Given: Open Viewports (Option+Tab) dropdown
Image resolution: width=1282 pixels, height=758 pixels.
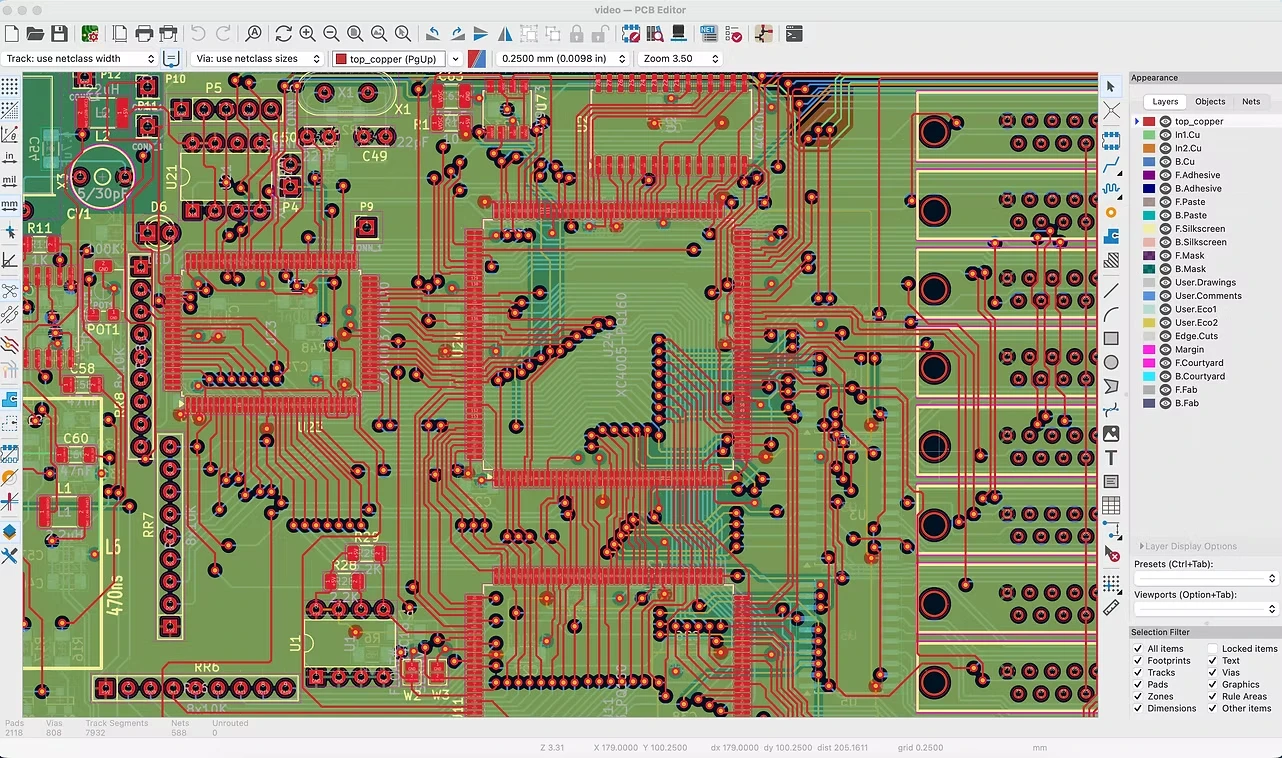Looking at the screenshot, I should click(1206, 609).
